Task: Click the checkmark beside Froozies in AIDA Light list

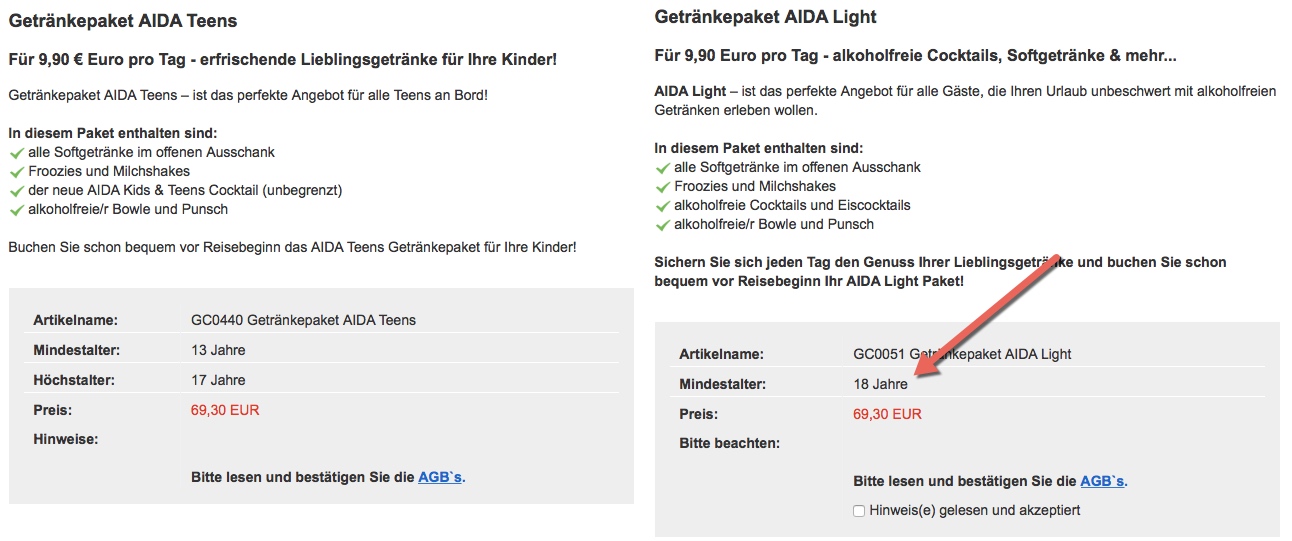Action: 662,187
